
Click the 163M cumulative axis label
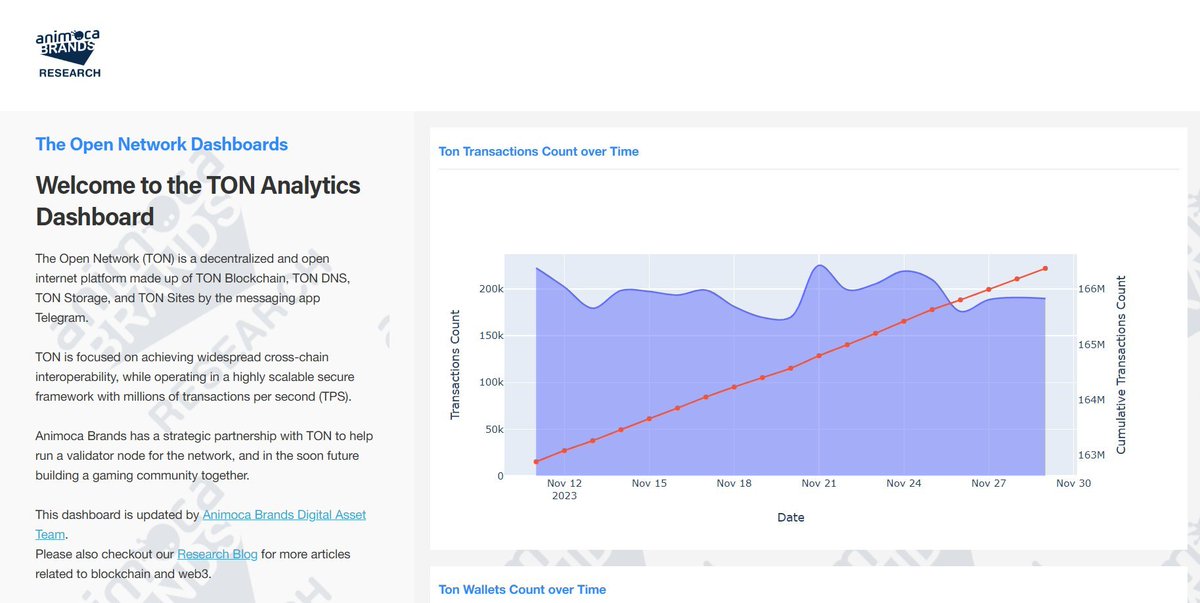[x=1090, y=455]
